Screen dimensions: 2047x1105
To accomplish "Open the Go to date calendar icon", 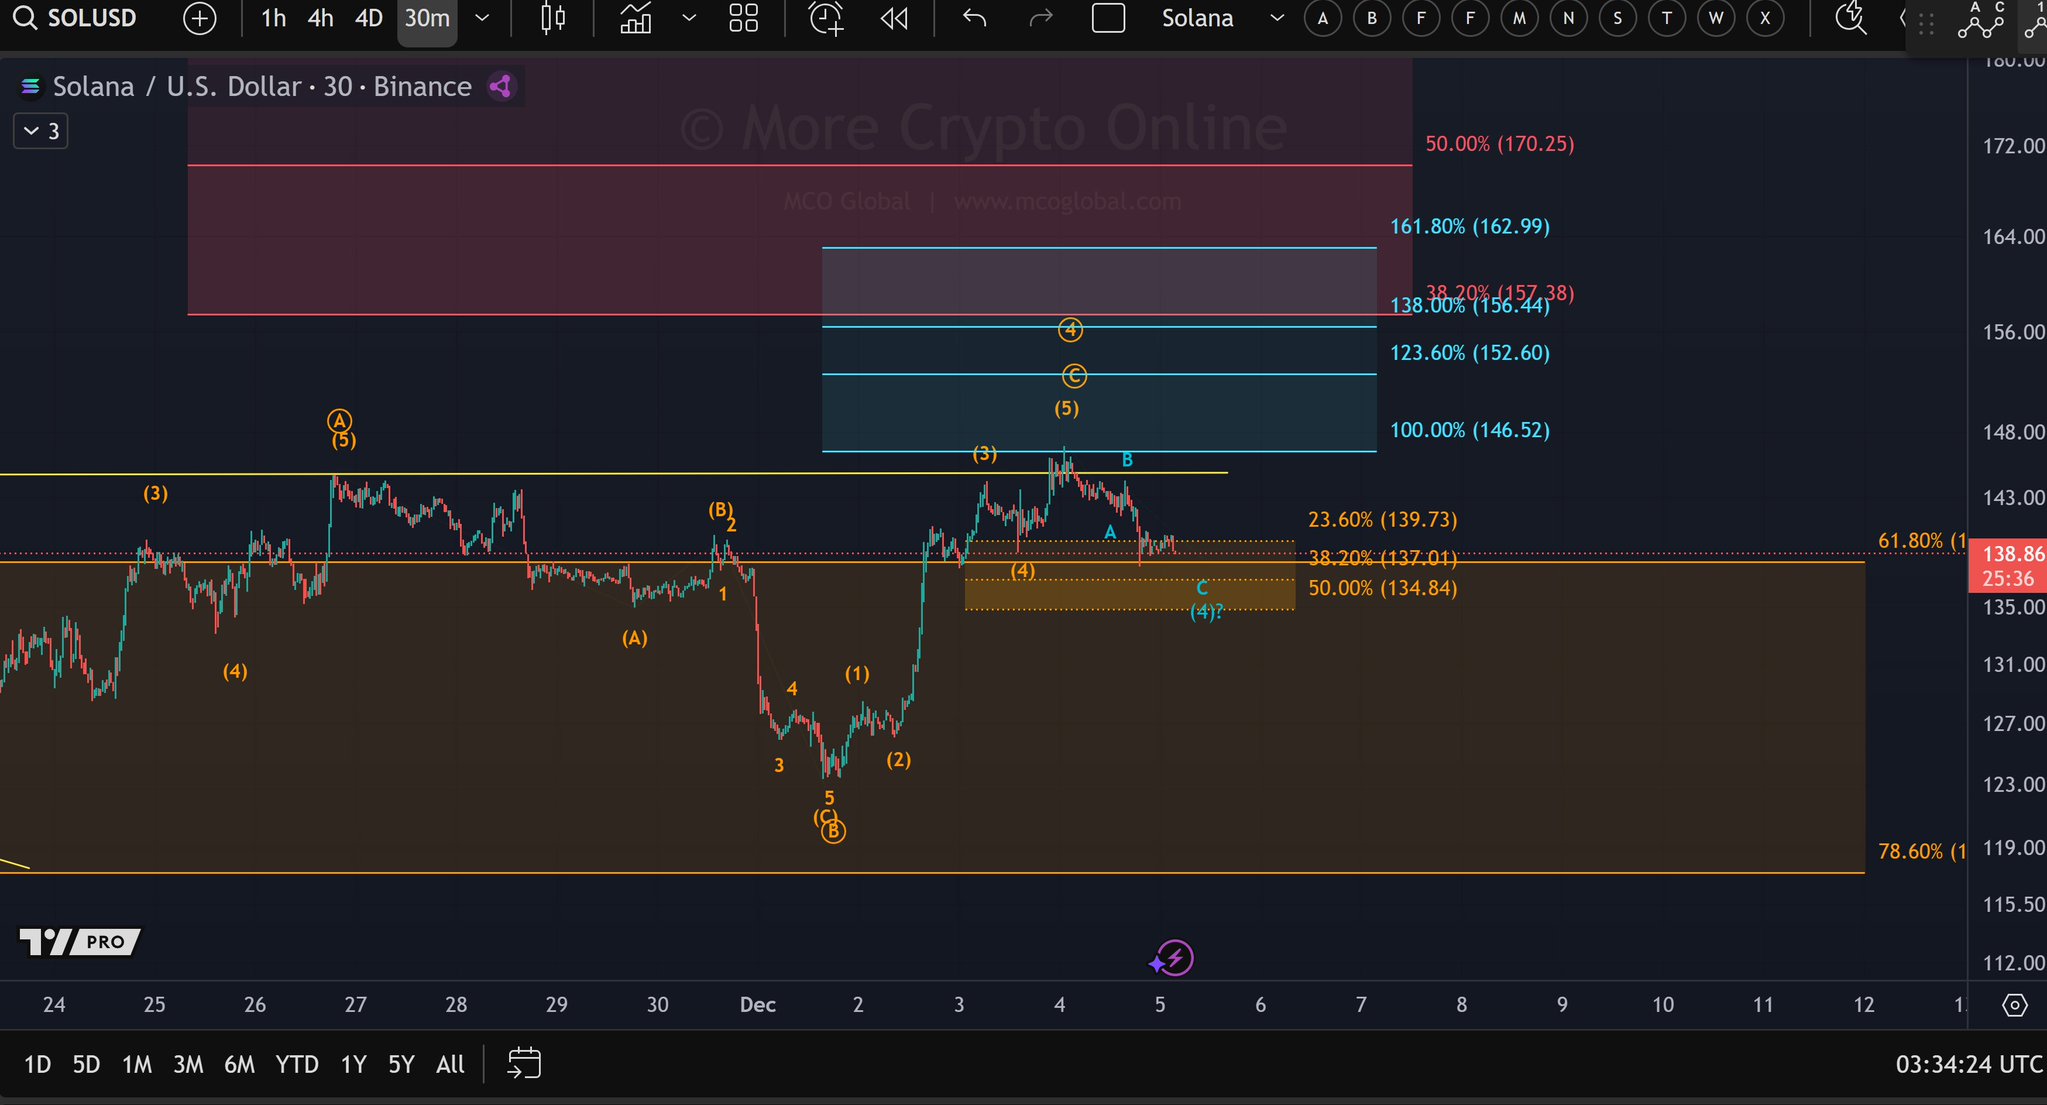I will click(x=524, y=1063).
